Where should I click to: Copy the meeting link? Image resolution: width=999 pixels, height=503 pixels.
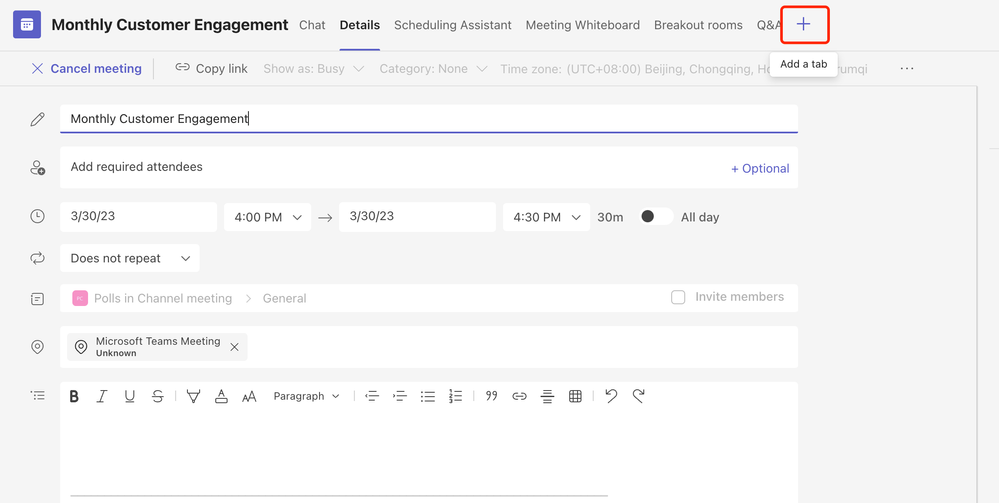point(212,68)
